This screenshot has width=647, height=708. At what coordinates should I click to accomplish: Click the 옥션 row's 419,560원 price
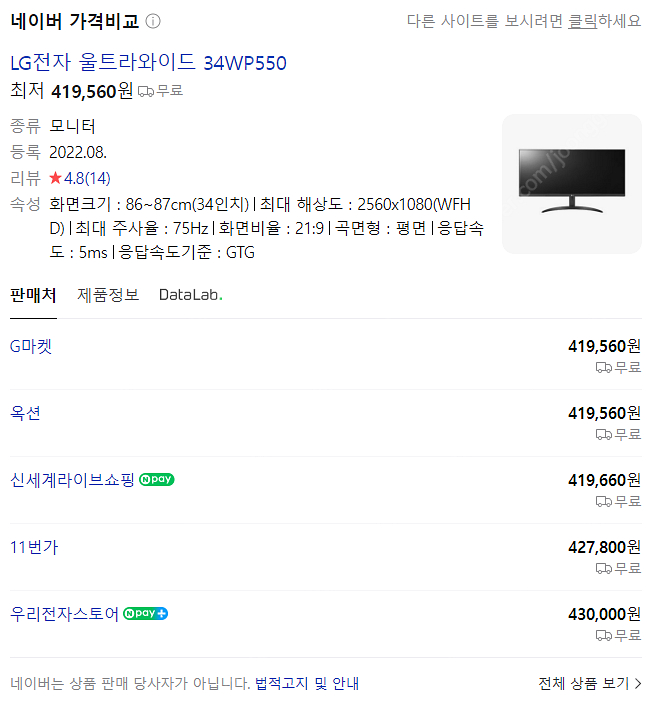(x=605, y=414)
